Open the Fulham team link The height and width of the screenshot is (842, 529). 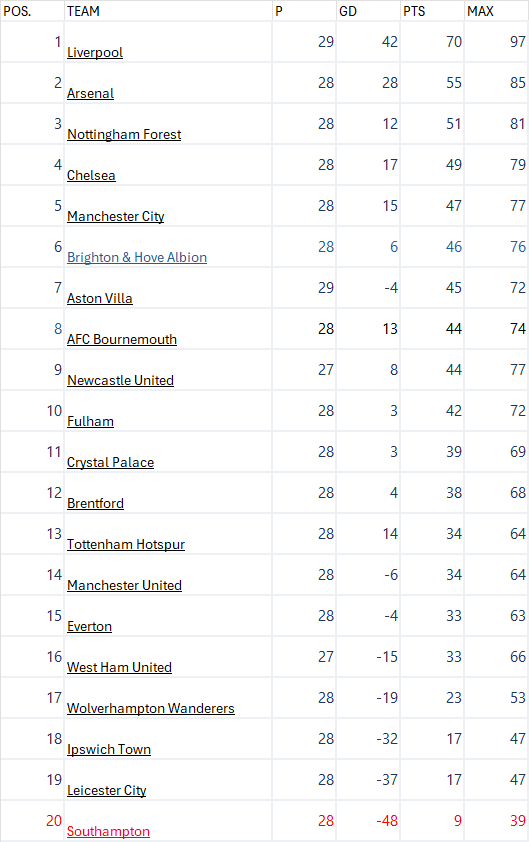[90, 422]
